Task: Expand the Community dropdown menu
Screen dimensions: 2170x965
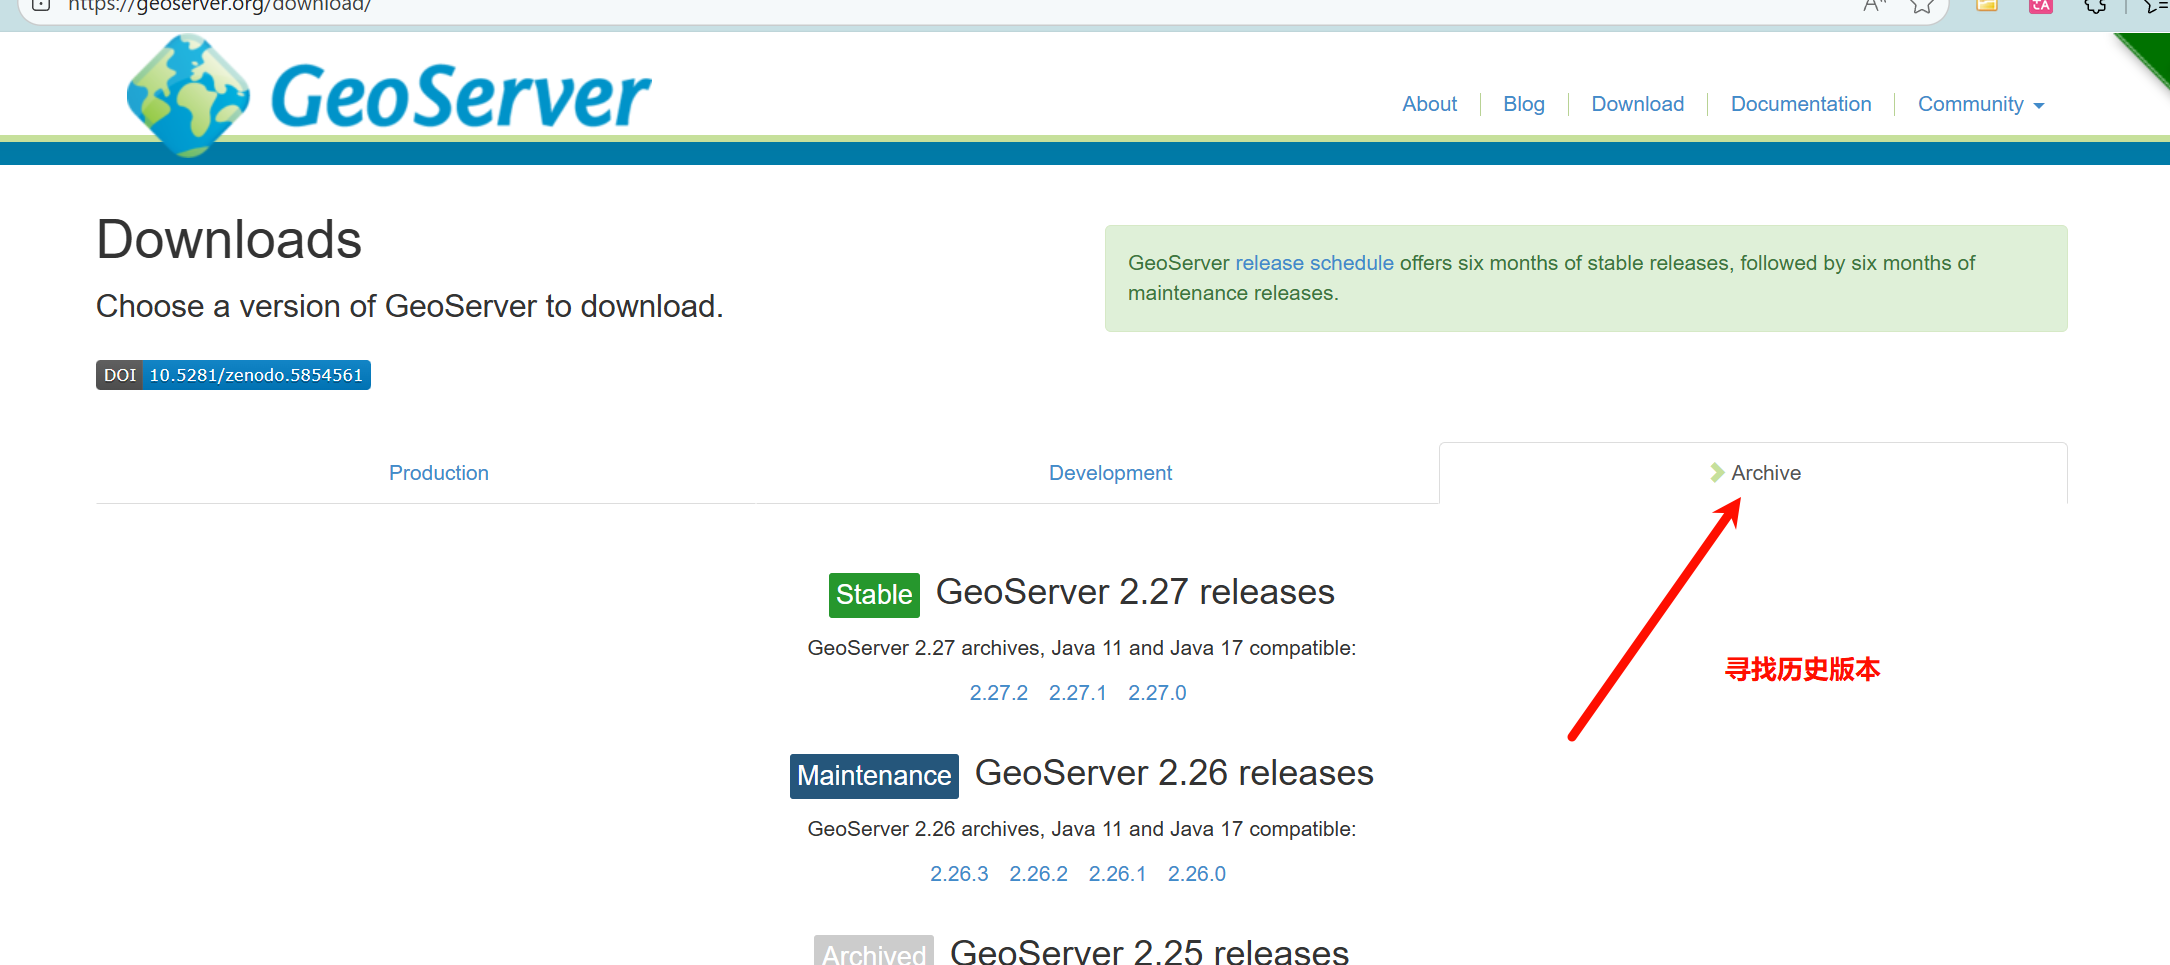Action: coord(1981,104)
